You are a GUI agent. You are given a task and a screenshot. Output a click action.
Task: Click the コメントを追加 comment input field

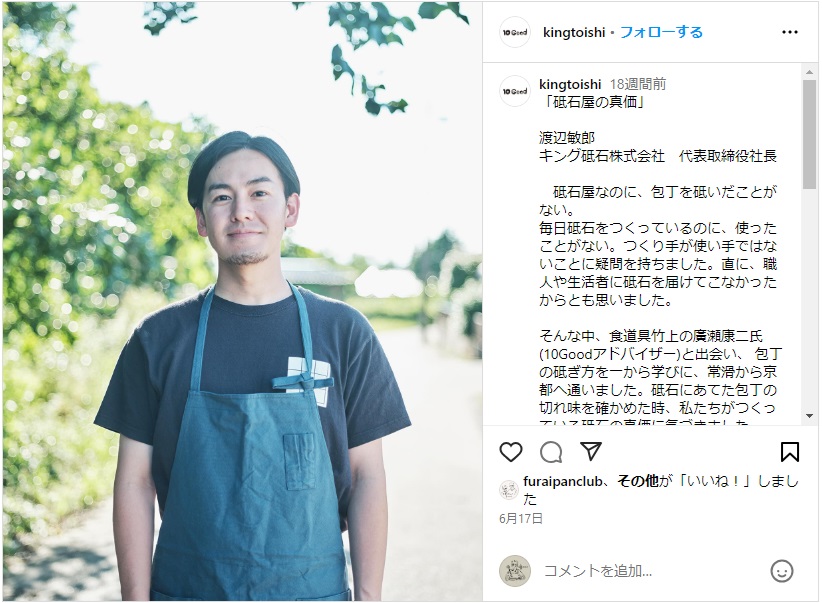(650, 570)
